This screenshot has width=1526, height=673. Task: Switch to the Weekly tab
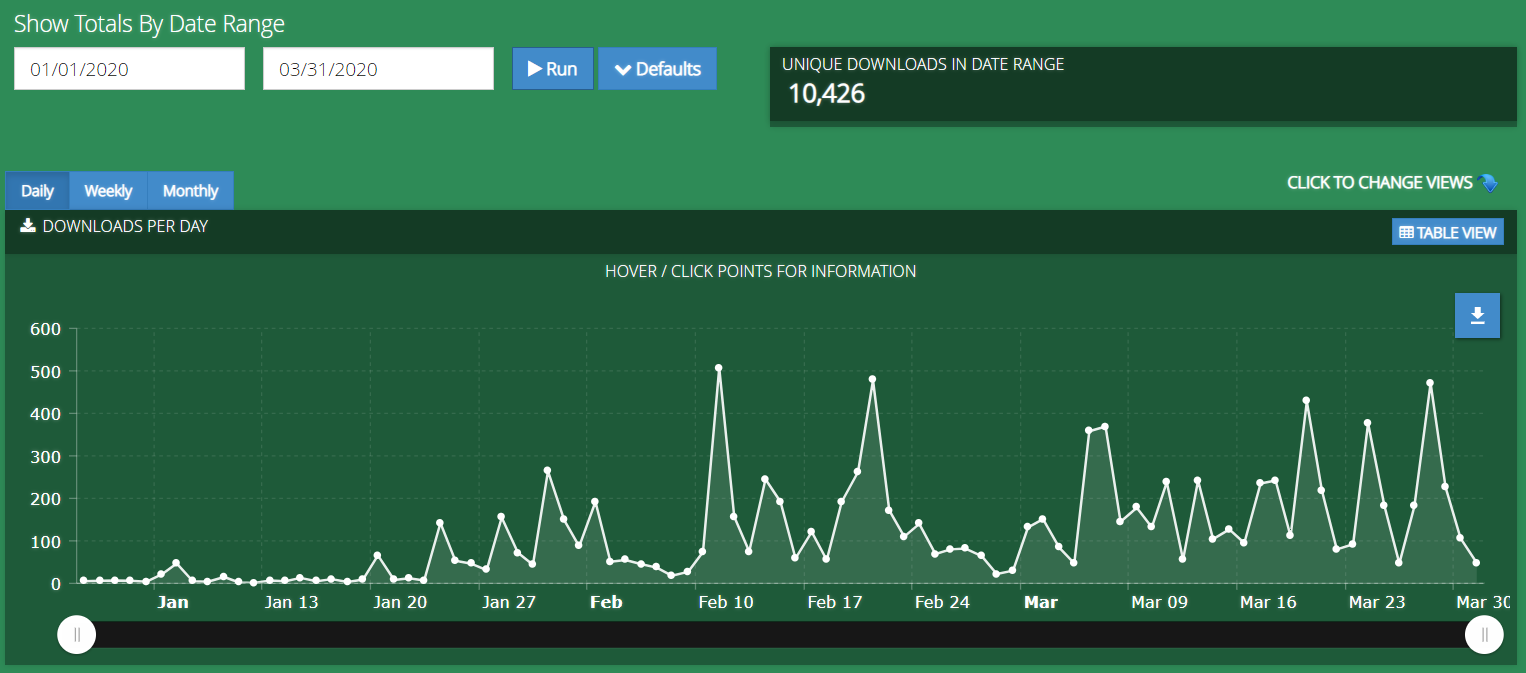[x=108, y=191]
